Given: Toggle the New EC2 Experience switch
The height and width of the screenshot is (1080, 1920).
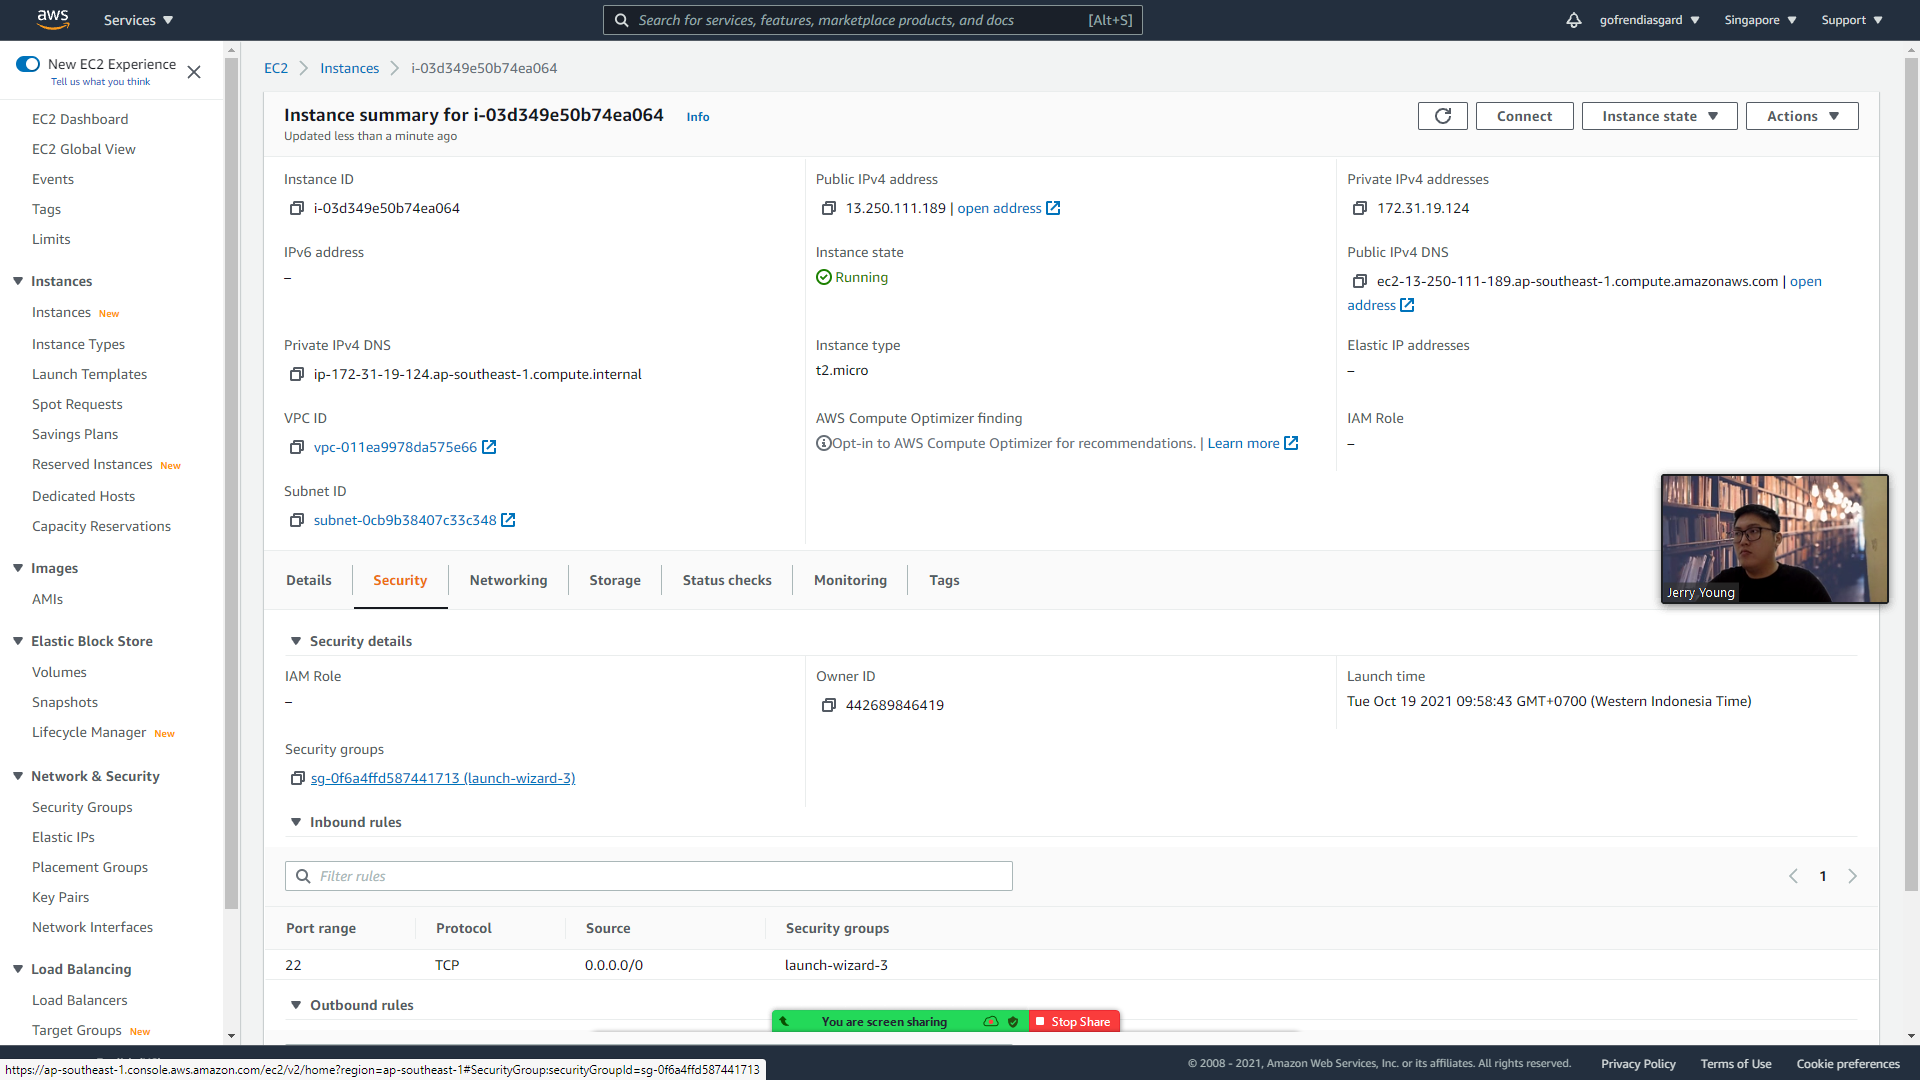Looking at the screenshot, I should pos(28,64).
